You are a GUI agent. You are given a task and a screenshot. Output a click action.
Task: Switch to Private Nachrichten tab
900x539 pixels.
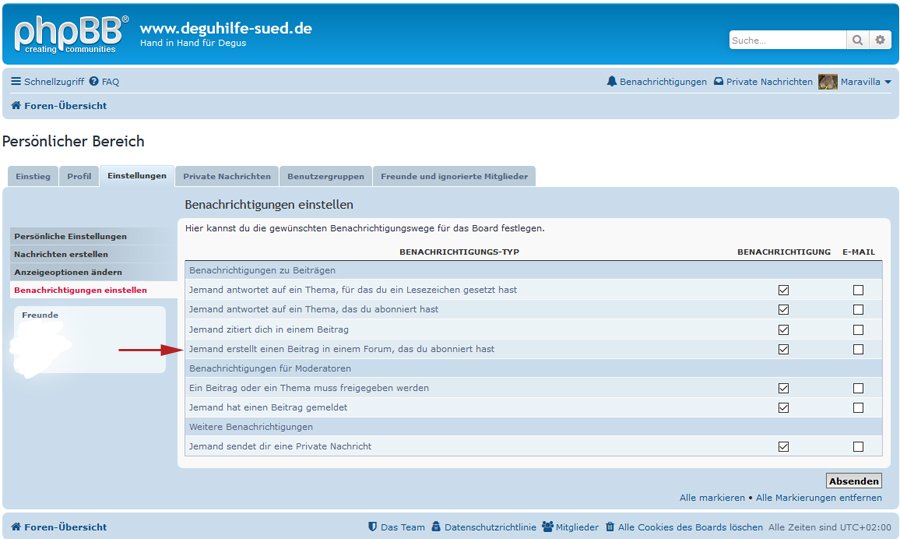[x=227, y=176]
